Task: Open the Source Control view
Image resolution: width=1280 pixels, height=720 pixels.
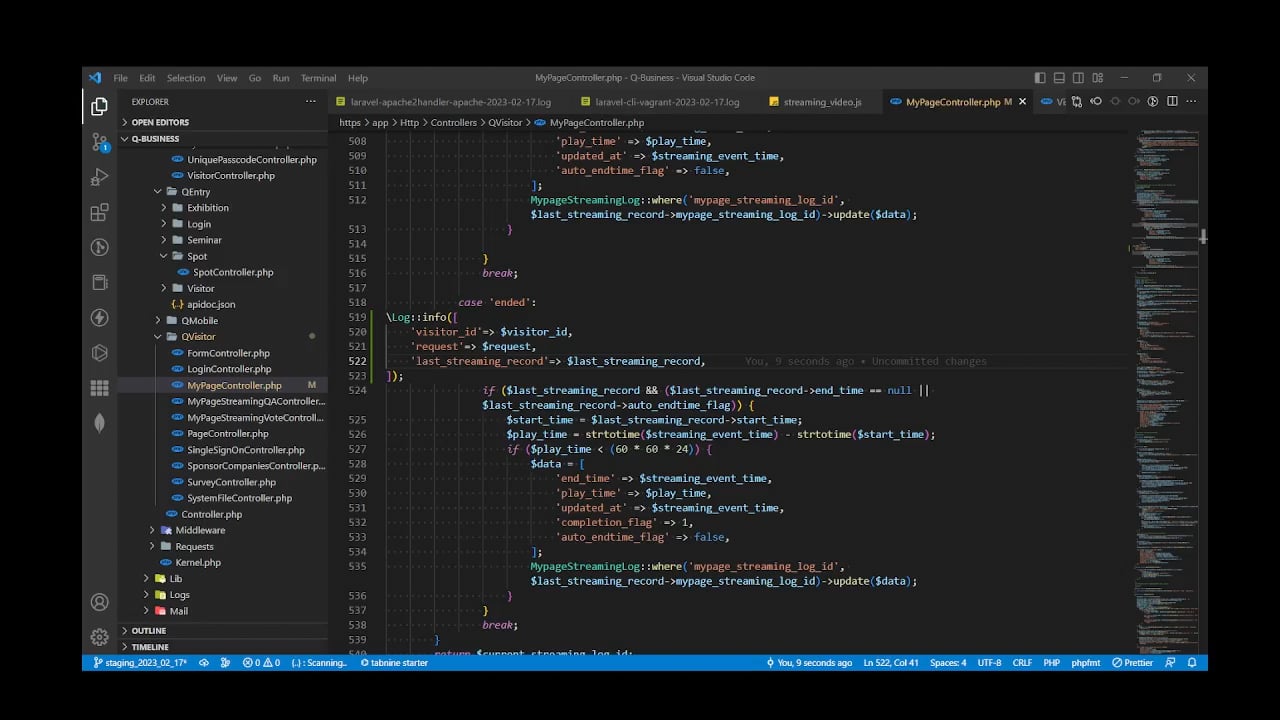Action: (x=99, y=142)
